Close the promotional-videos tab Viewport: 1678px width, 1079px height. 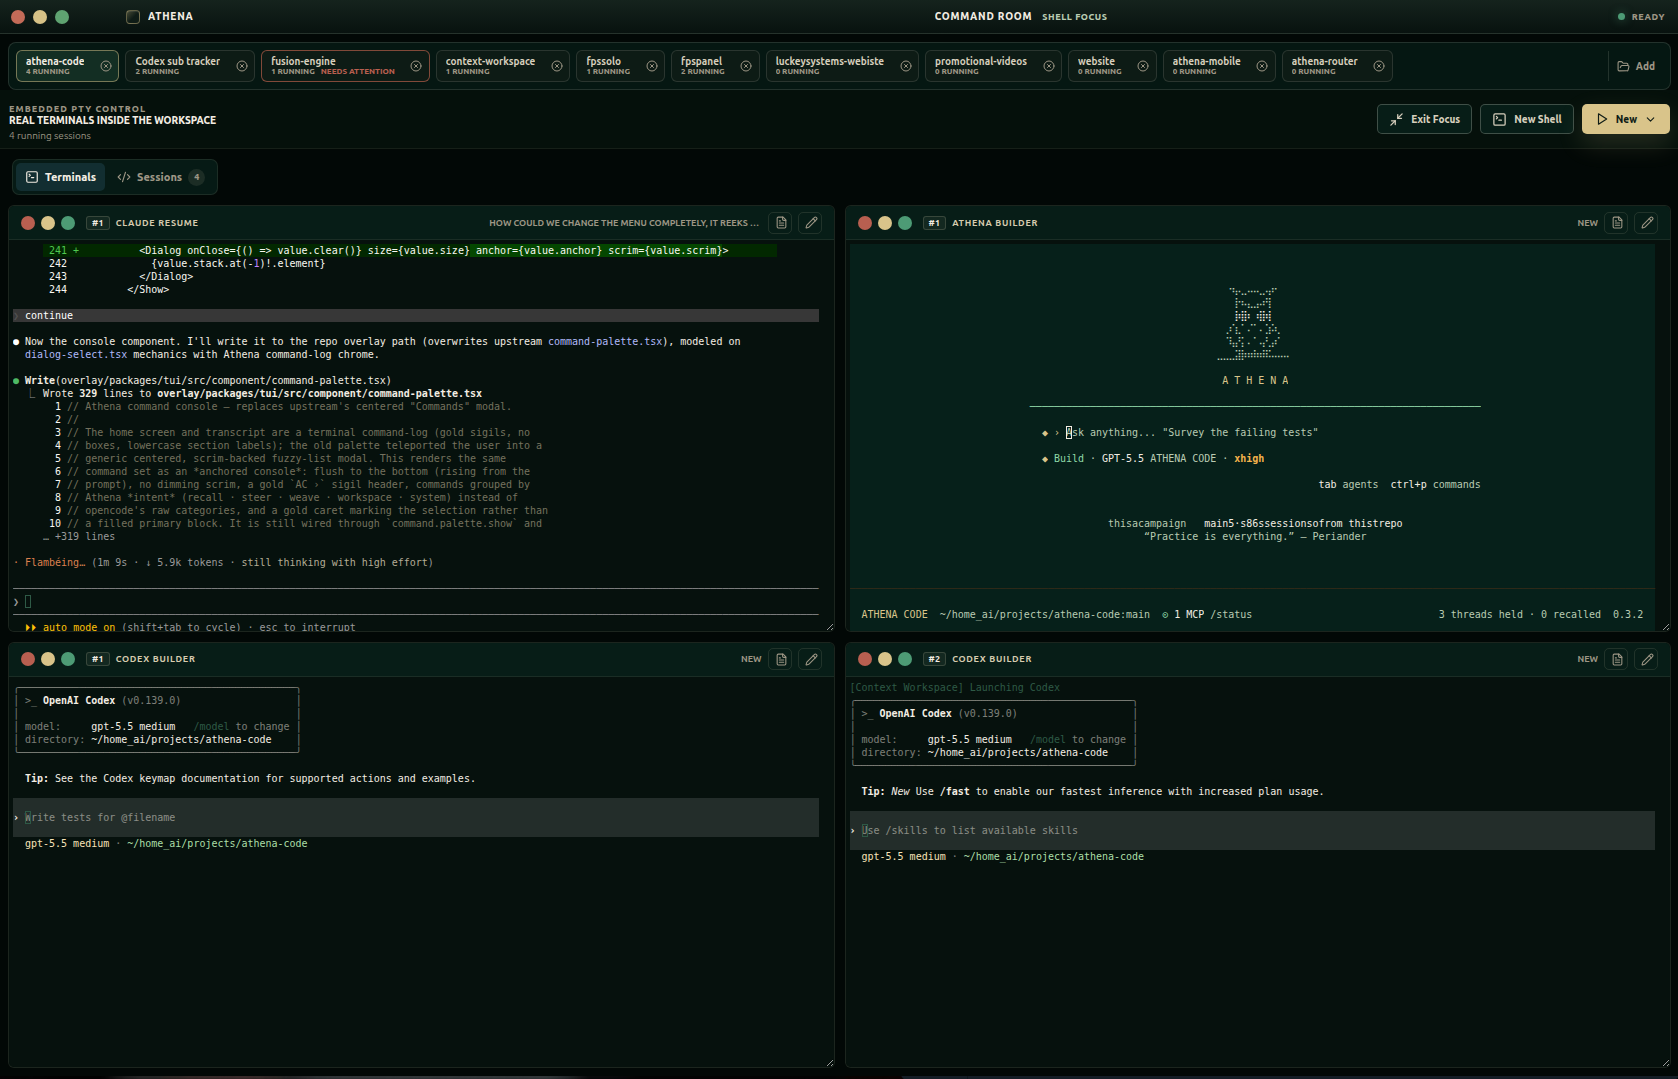click(x=1049, y=66)
